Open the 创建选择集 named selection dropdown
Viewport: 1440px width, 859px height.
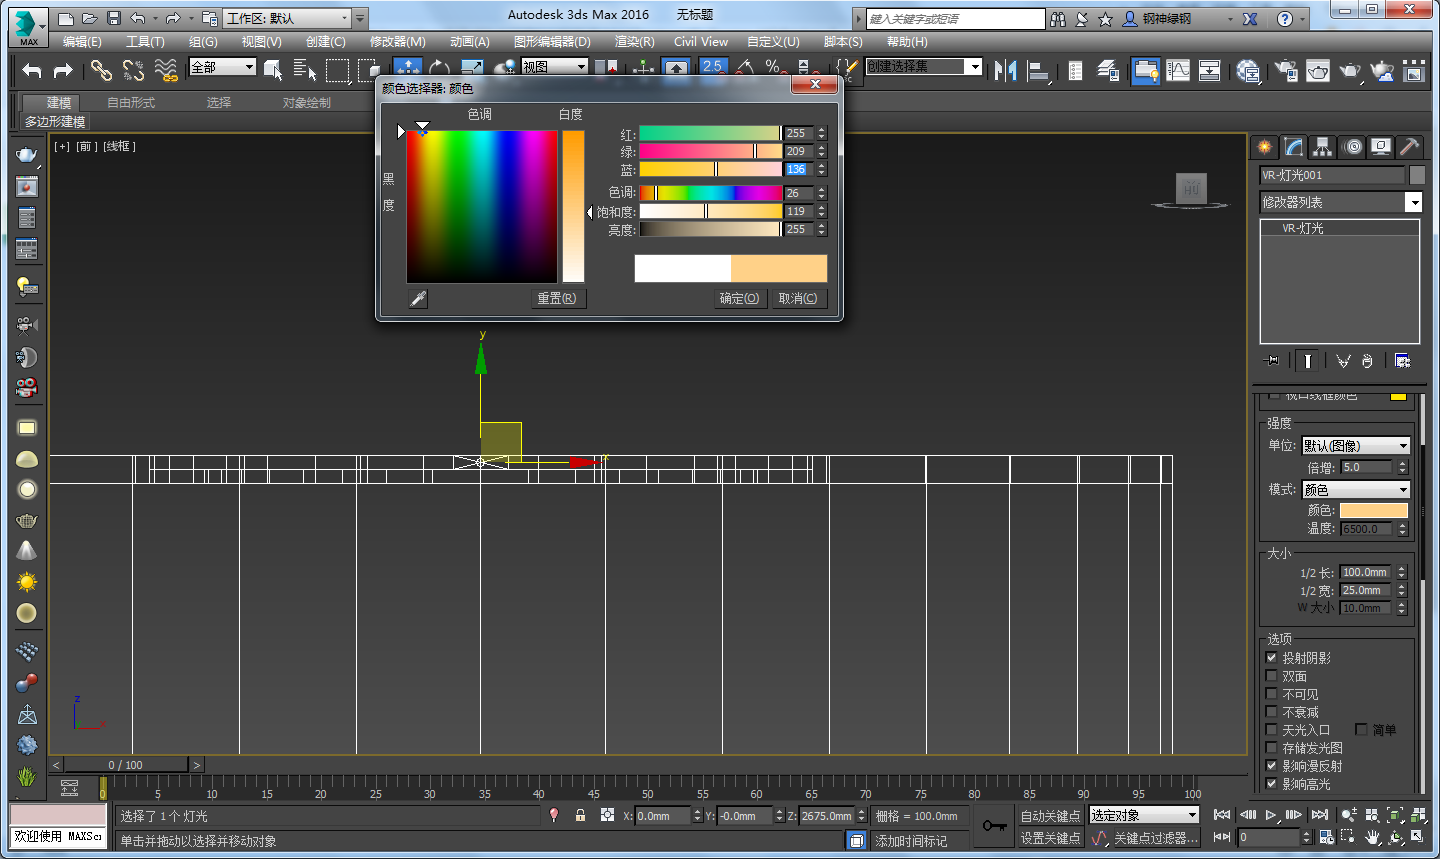point(924,66)
